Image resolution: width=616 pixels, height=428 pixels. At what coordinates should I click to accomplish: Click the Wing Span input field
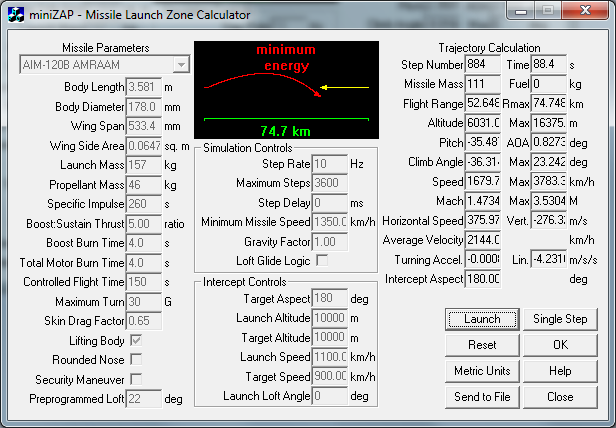pos(144,126)
